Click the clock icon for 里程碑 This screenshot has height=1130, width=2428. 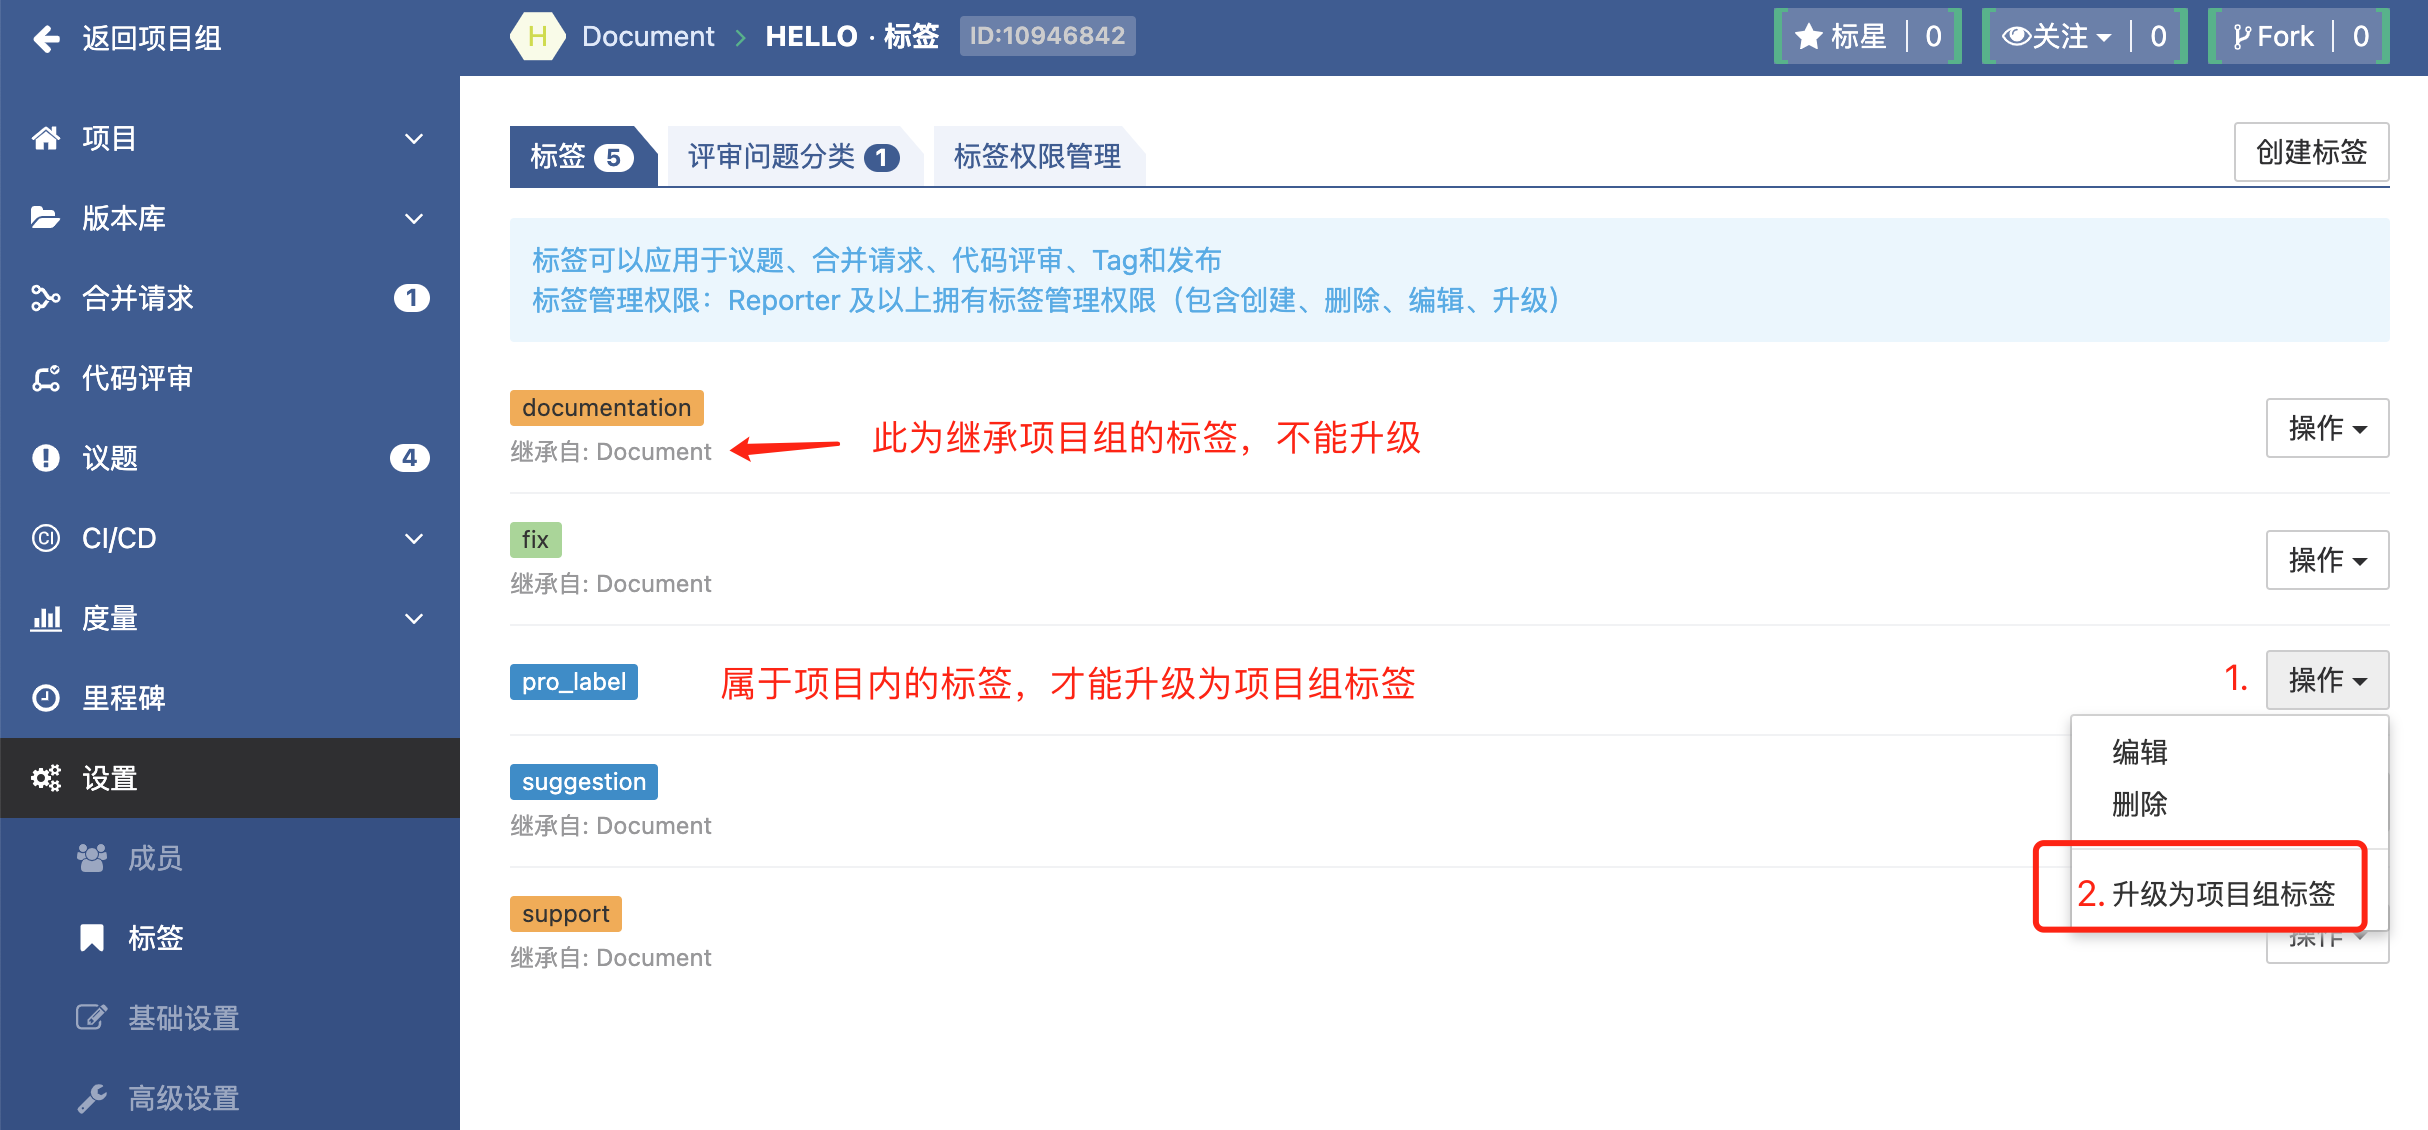point(46,698)
